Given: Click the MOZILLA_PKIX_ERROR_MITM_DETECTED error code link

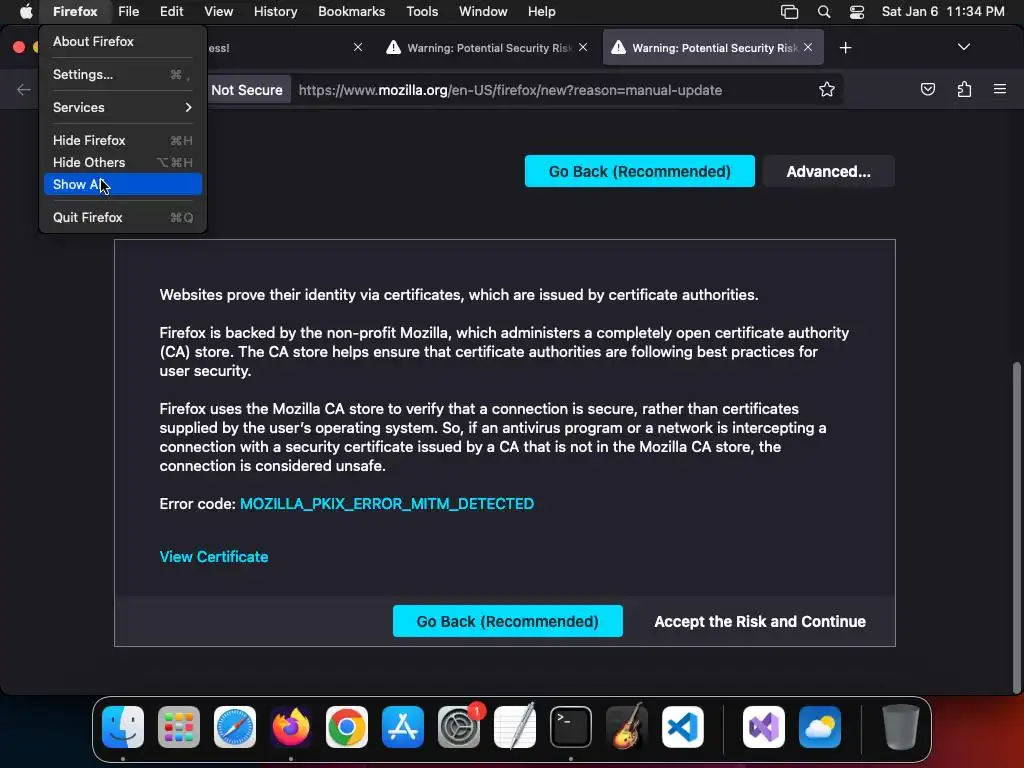Looking at the screenshot, I should pyautogui.click(x=387, y=504).
